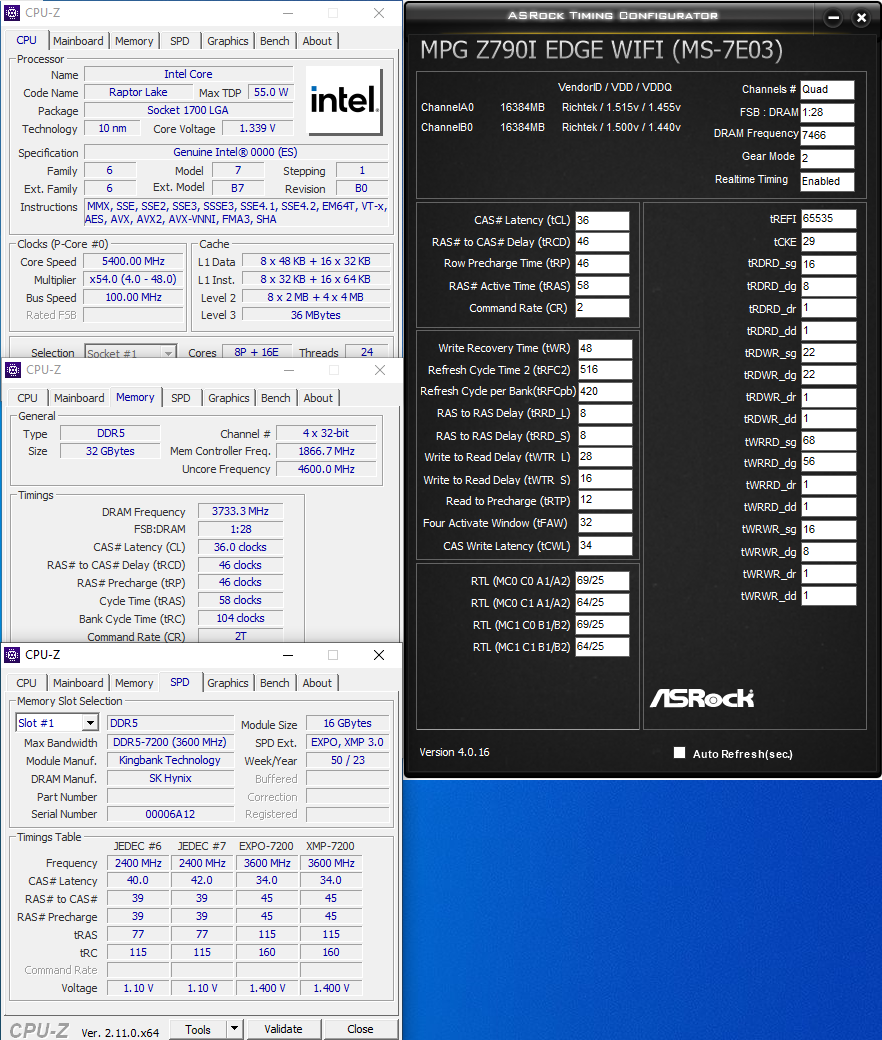Click the Tools button
Image resolution: width=882 pixels, height=1040 pixels.
point(198,1029)
